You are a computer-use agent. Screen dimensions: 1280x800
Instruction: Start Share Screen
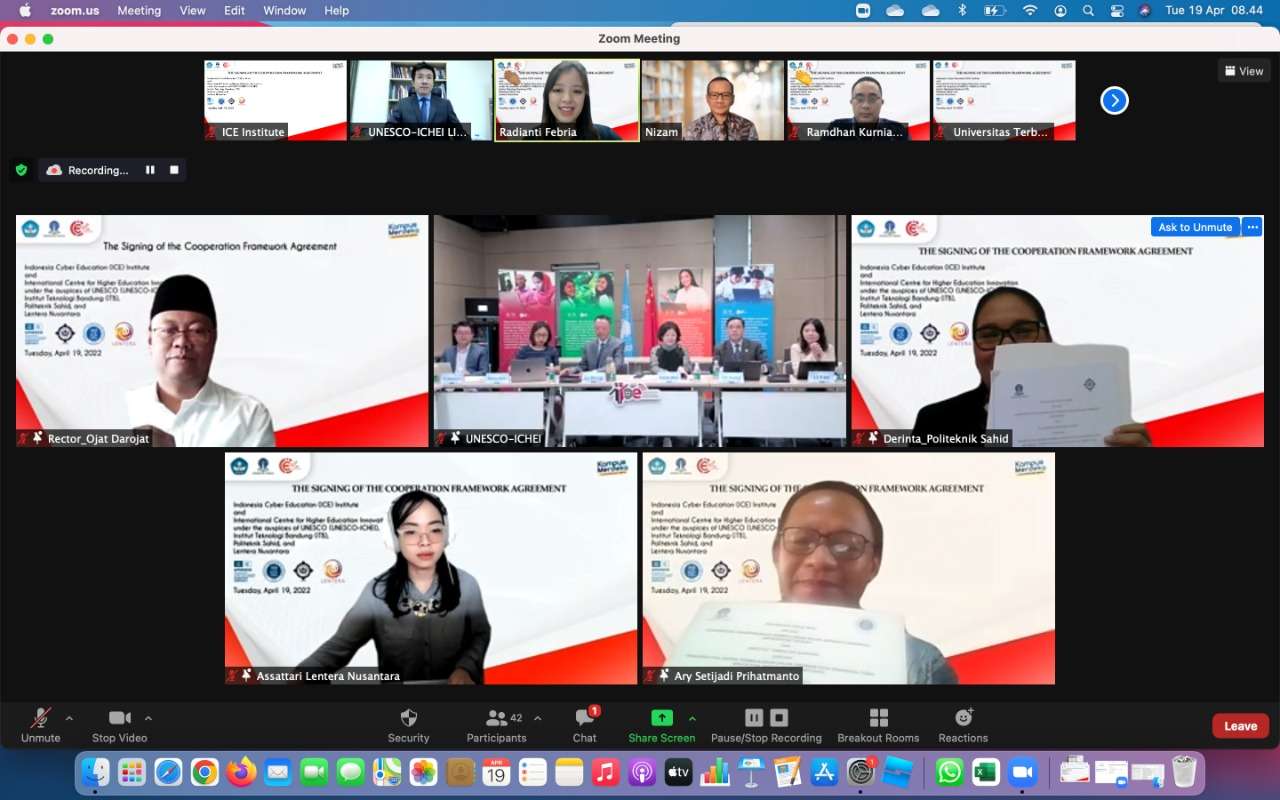tap(662, 725)
